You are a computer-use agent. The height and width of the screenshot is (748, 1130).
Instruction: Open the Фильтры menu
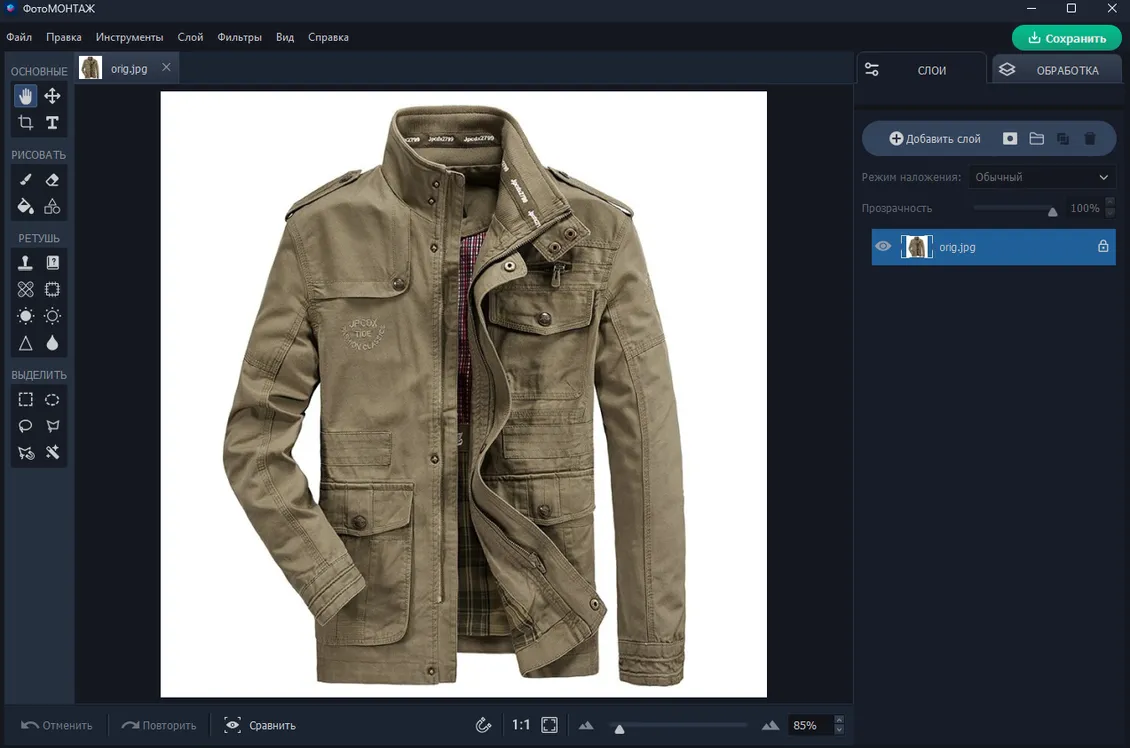239,37
